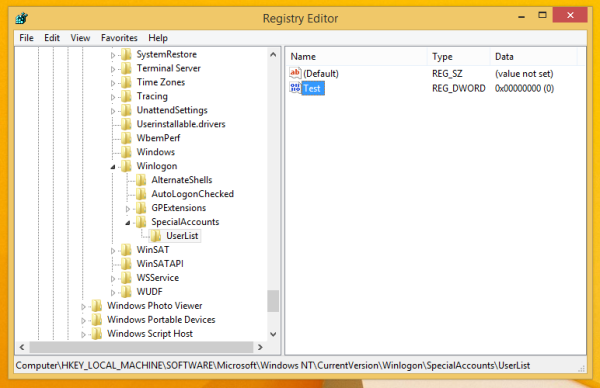Click the SystemRestore folder icon
The height and width of the screenshot is (388, 600).
click(x=126, y=55)
